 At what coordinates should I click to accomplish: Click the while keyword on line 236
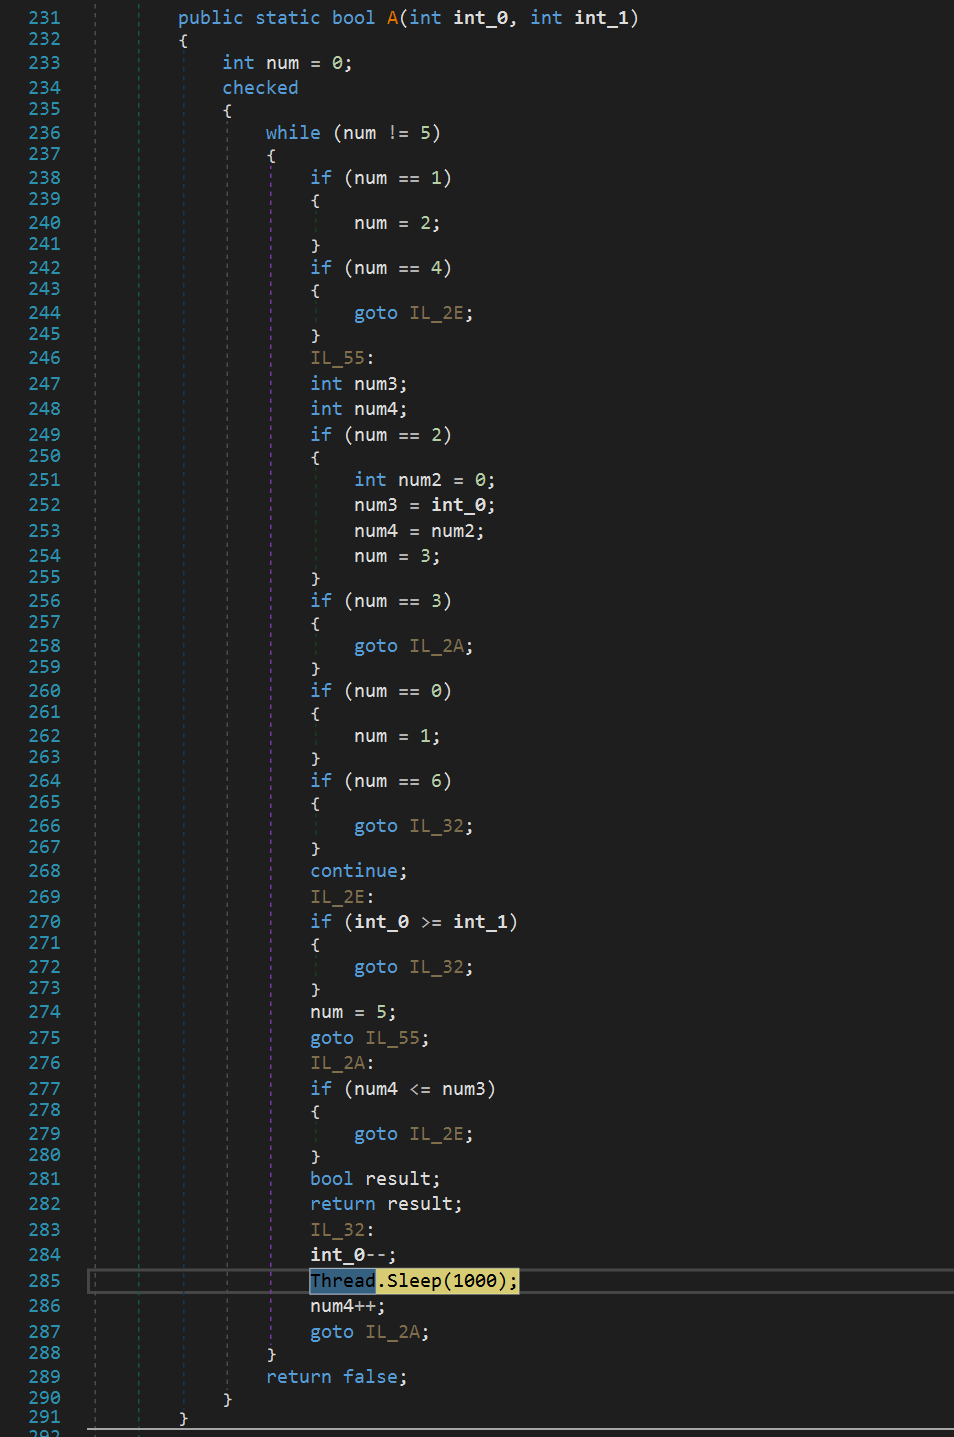pos(293,133)
